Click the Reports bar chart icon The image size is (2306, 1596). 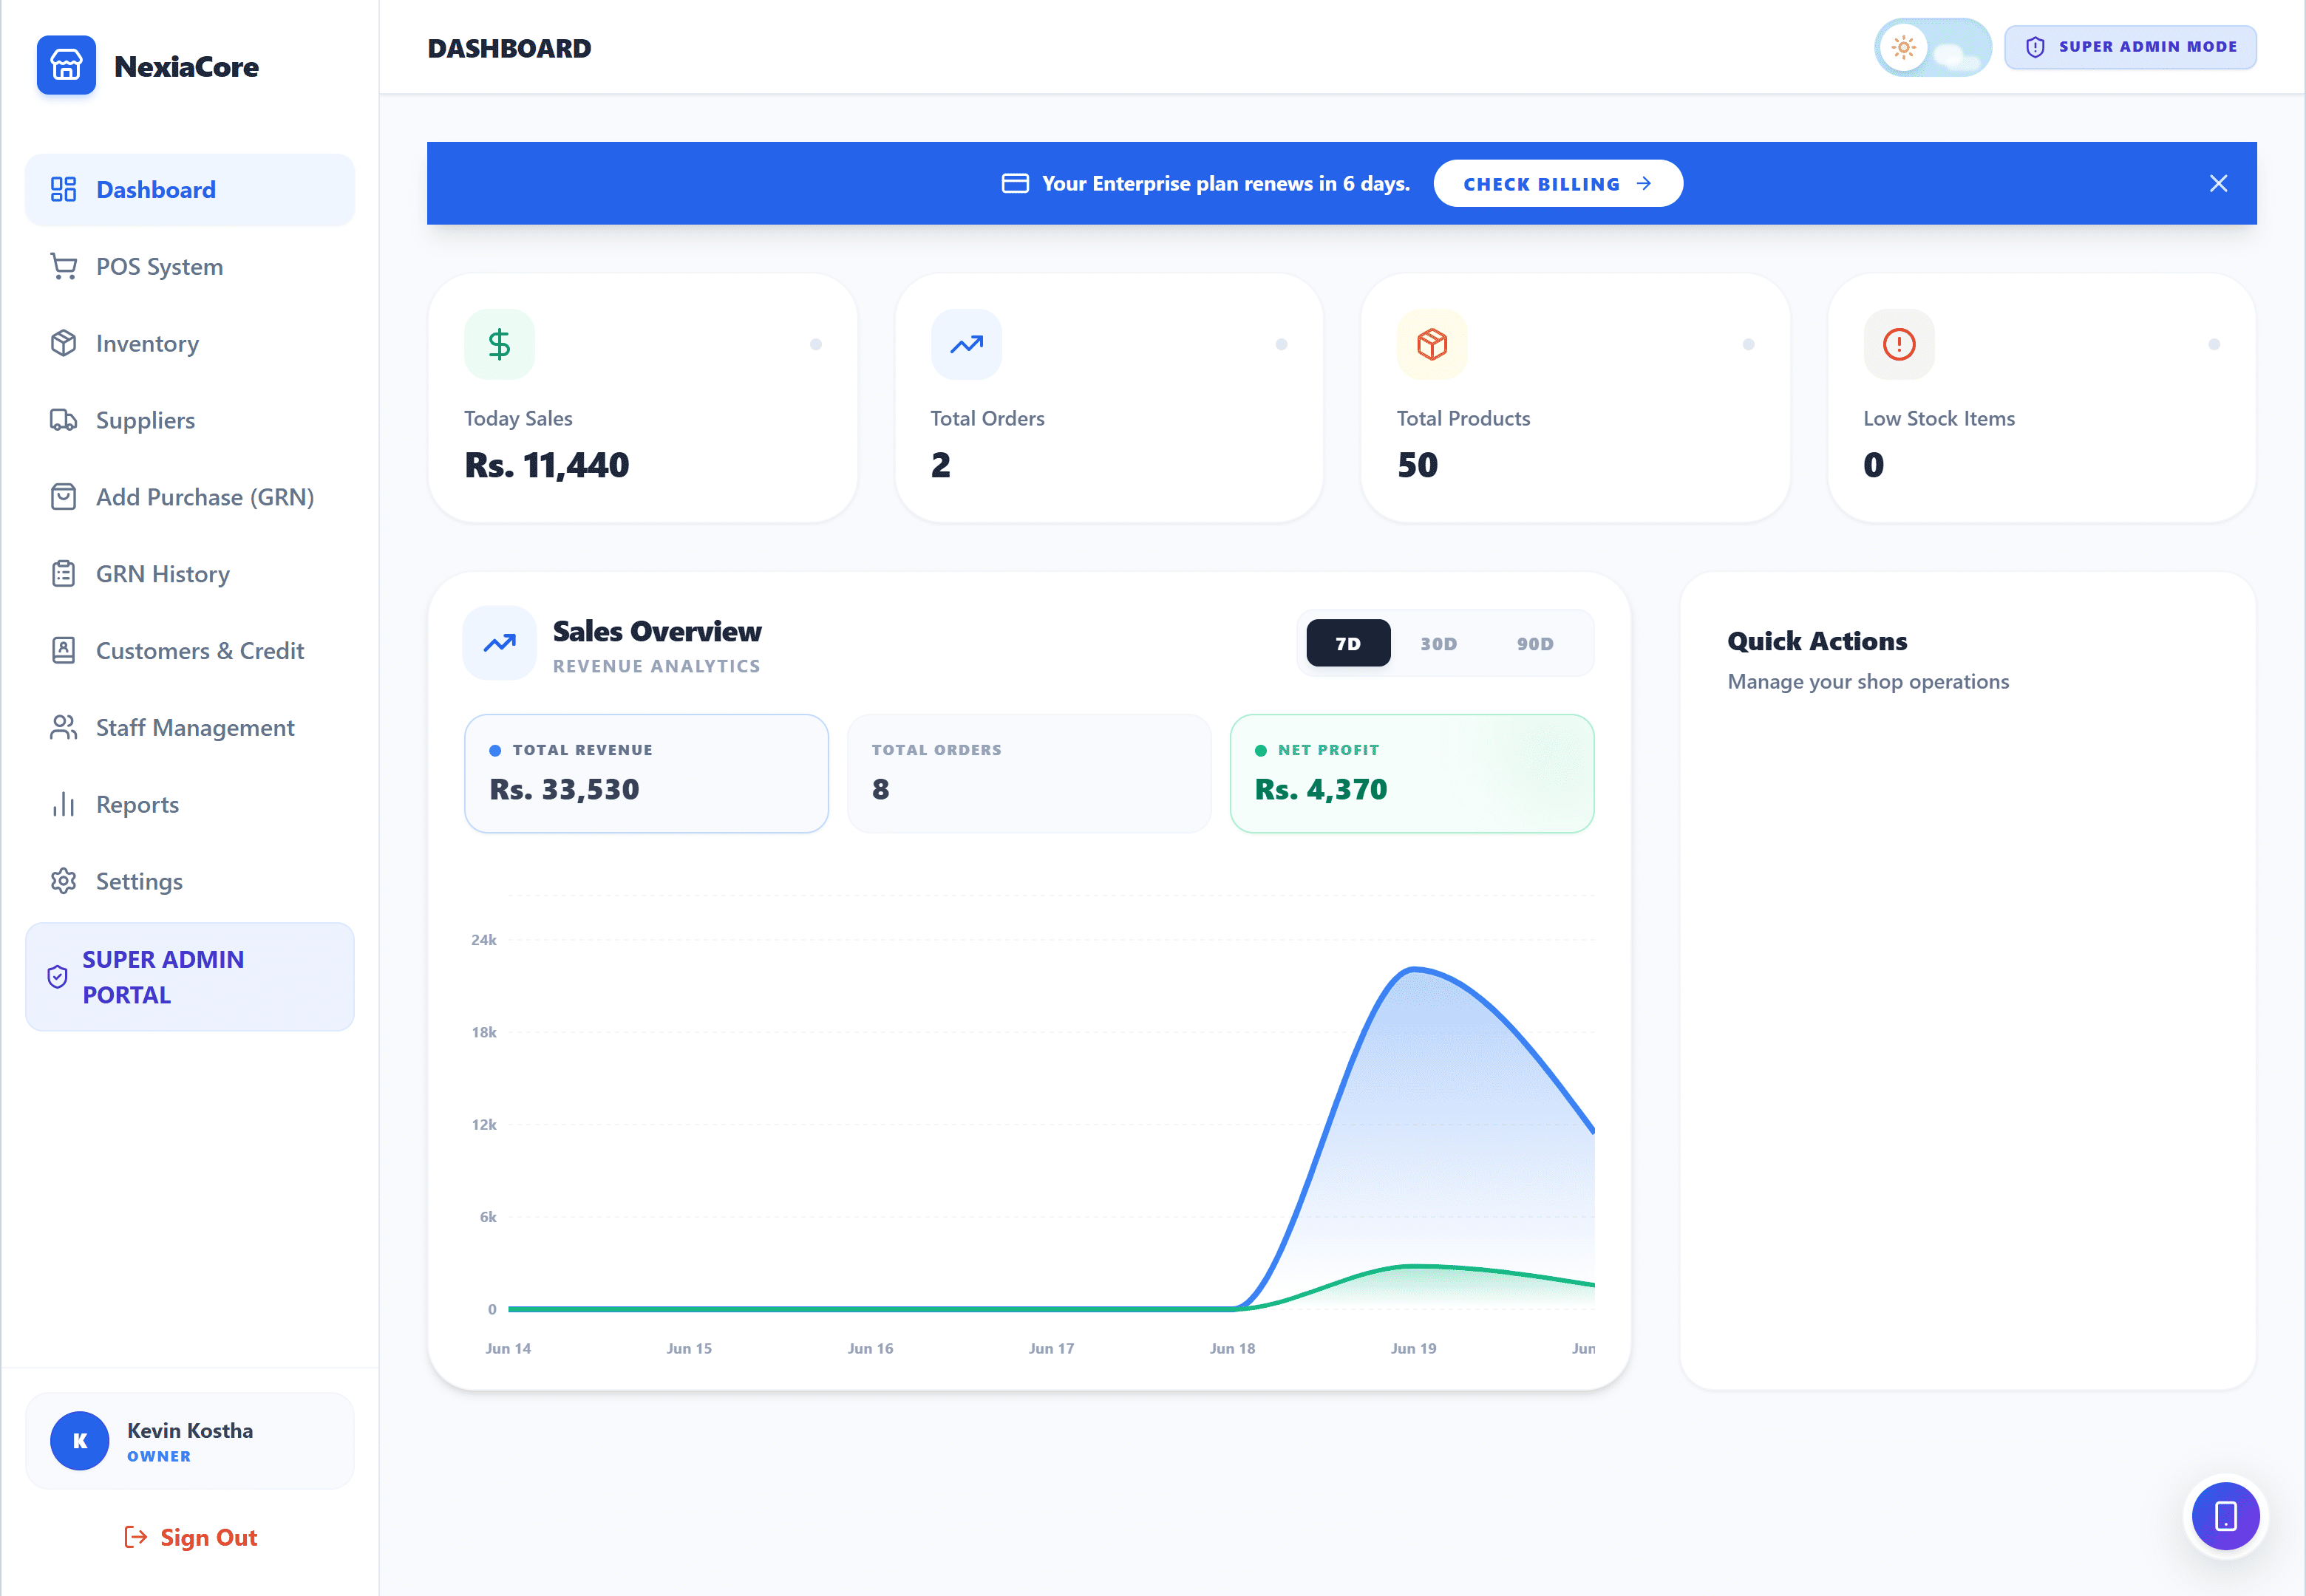[63, 805]
